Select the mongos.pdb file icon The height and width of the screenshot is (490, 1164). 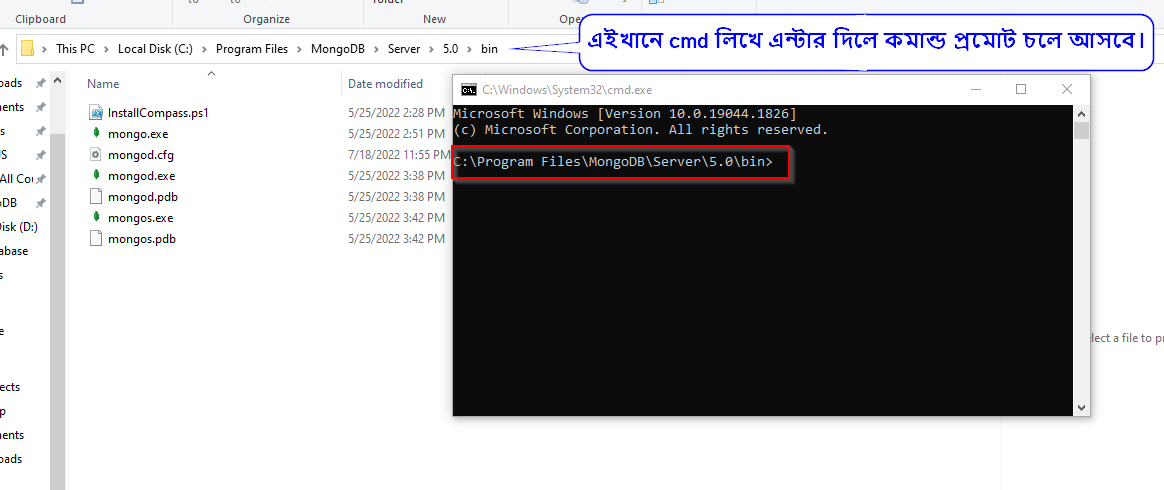click(x=96, y=239)
